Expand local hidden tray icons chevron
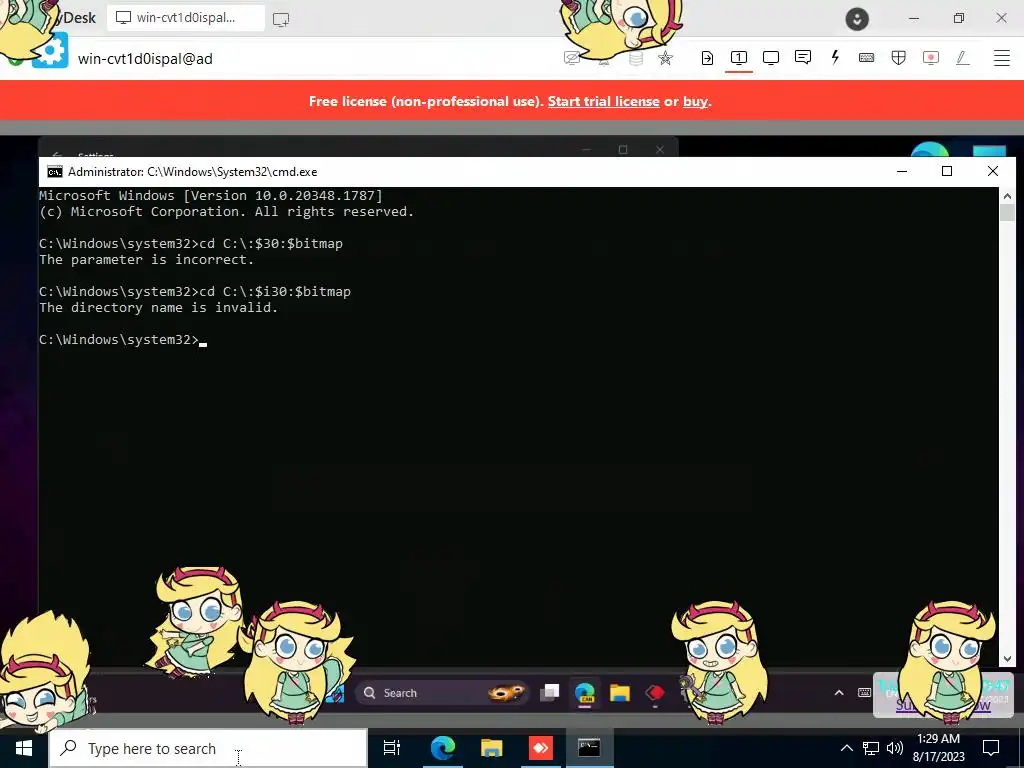 click(x=846, y=748)
